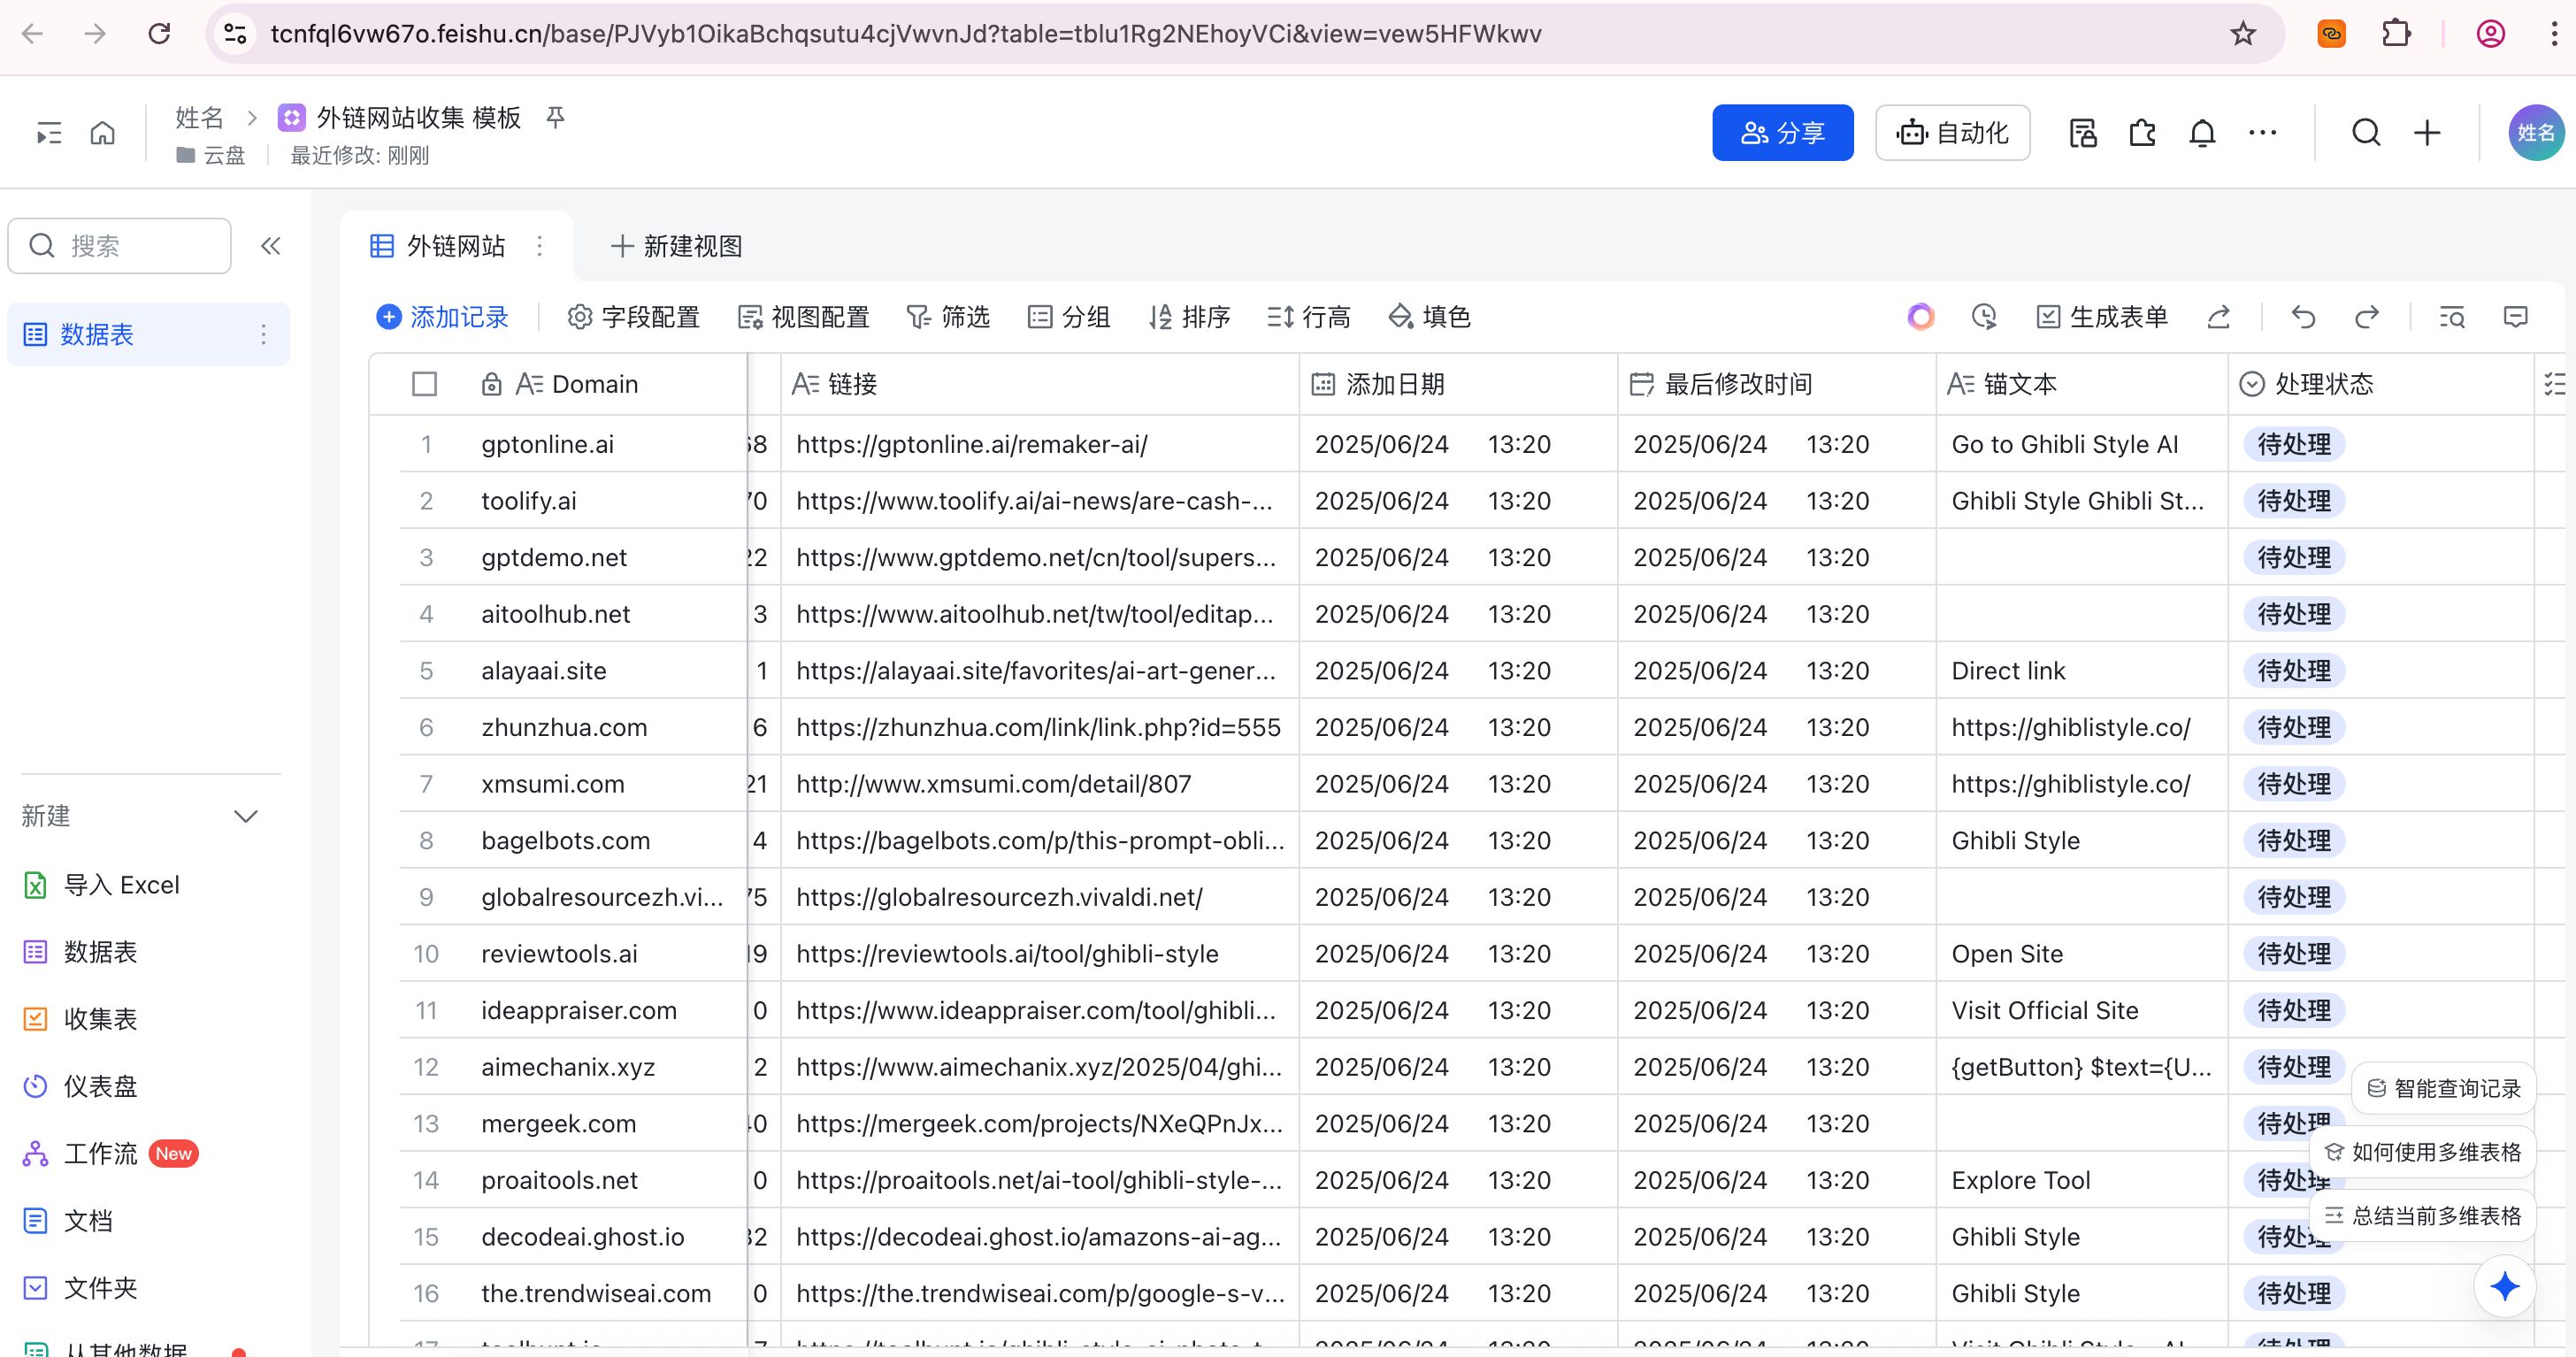Click the browser address bar URL
The width and height of the screenshot is (2576, 1357).
coord(906,34)
